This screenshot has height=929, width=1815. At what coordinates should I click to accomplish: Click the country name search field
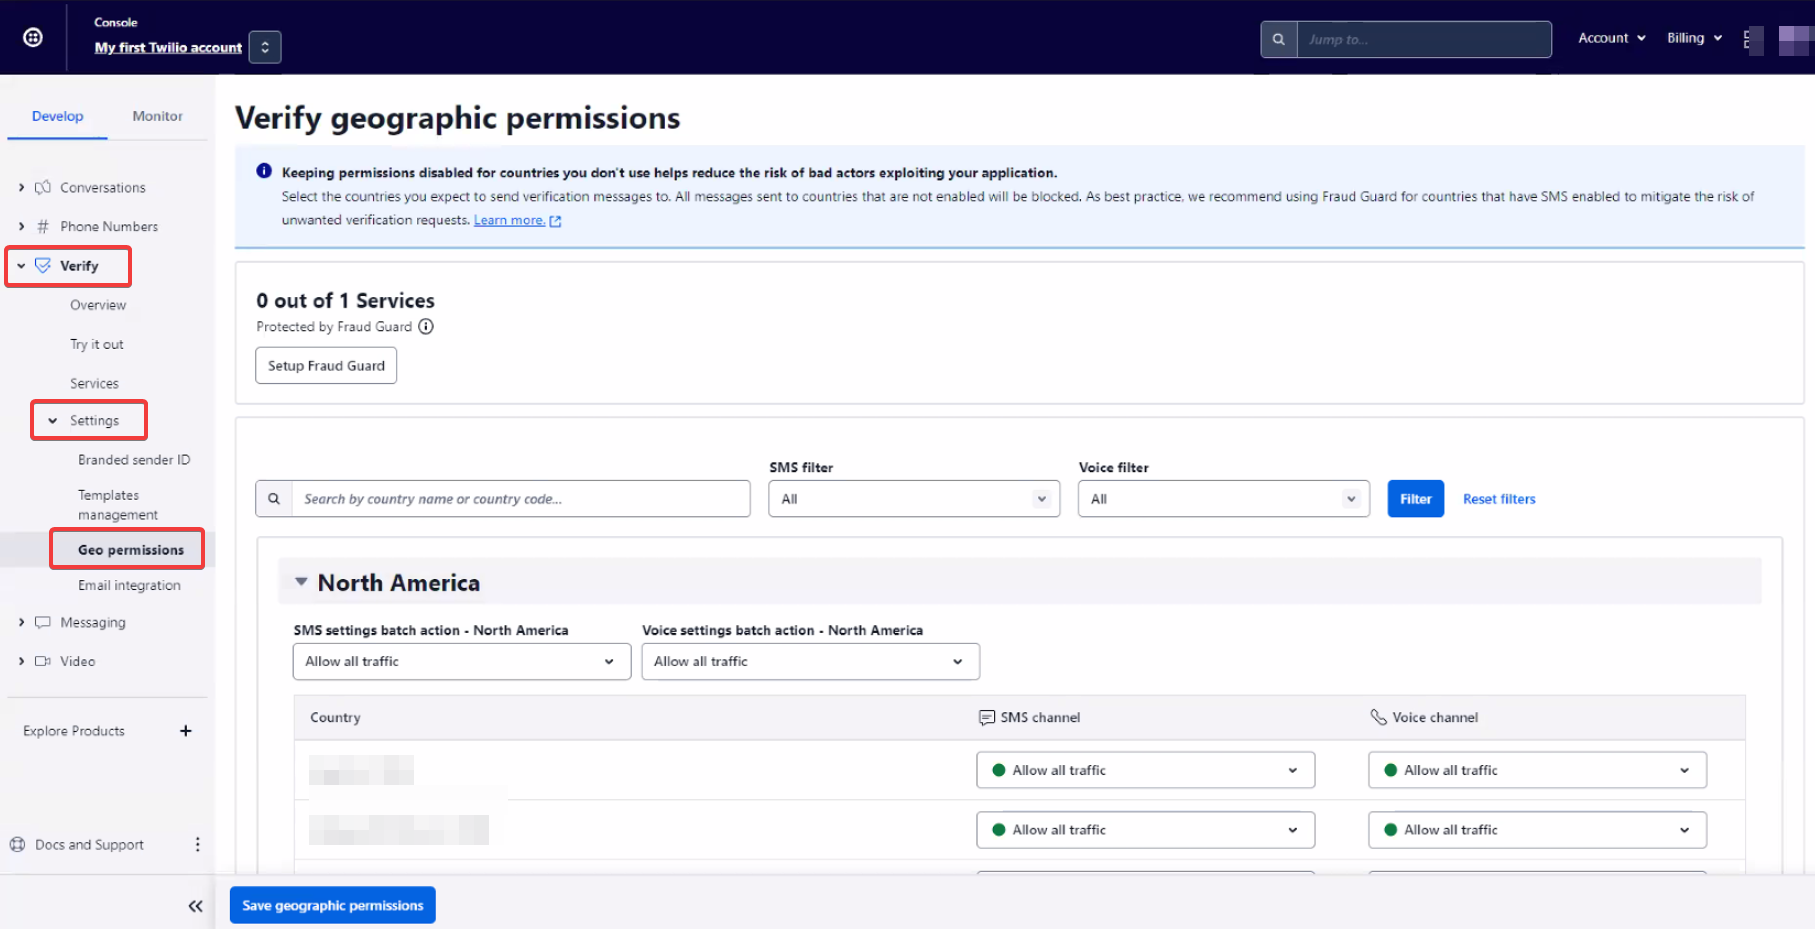(520, 499)
